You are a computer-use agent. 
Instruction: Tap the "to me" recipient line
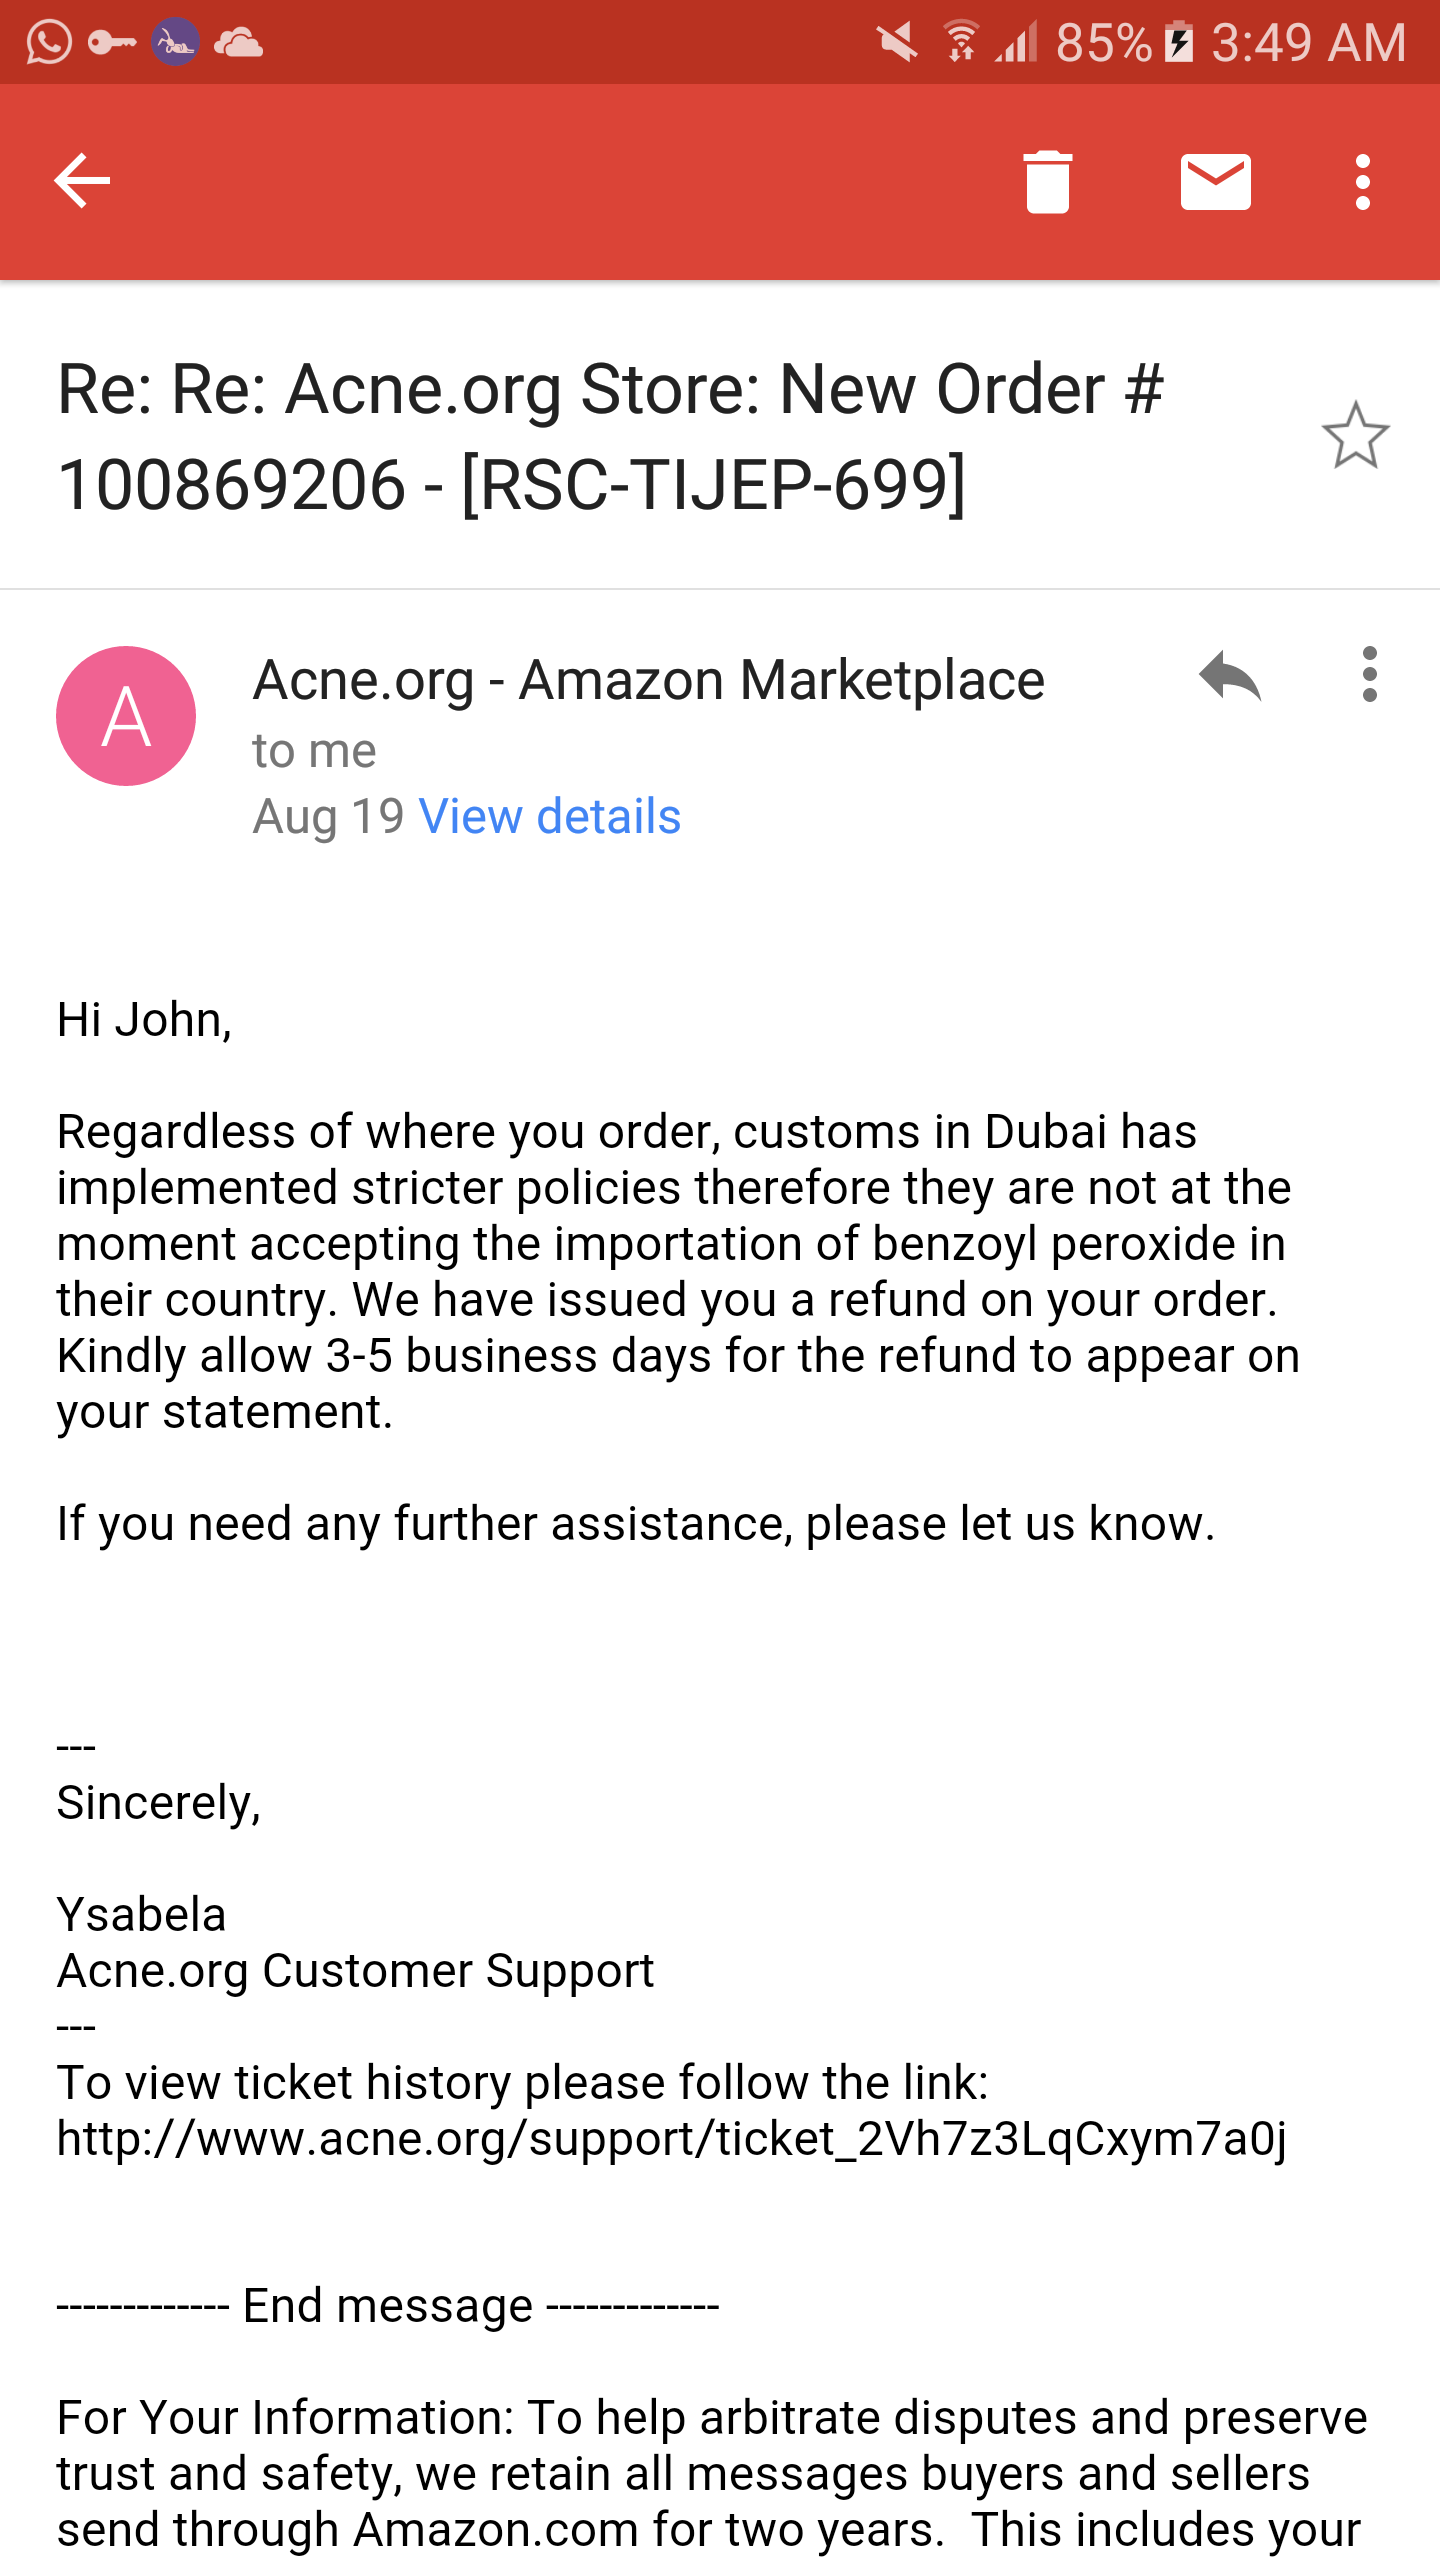tap(314, 751)
